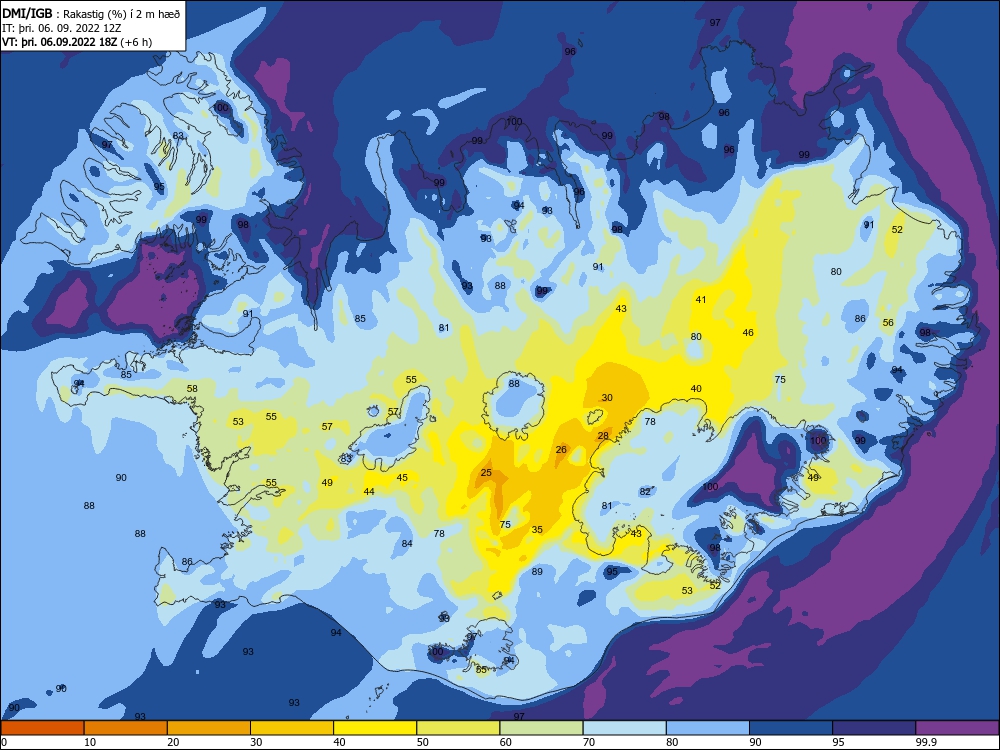Click the lightest blue 70–80 legend swatch
The width and height of the screenshot is (1000, 750).
coord(624,728)
